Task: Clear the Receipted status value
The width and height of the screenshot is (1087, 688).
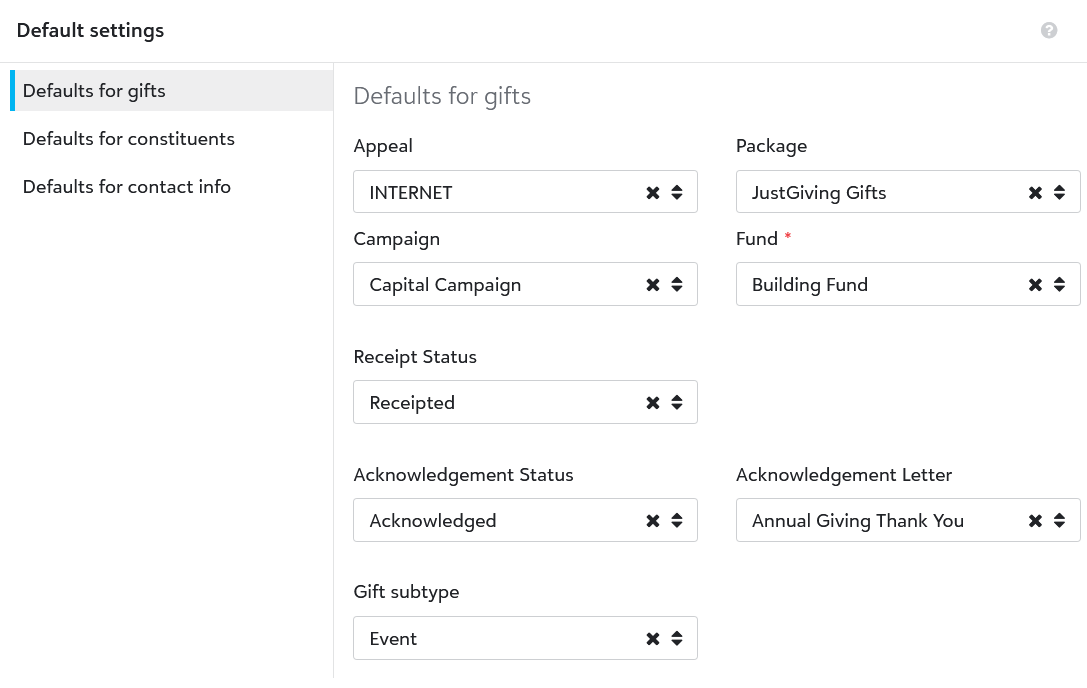Action: [x=653, y=403]
